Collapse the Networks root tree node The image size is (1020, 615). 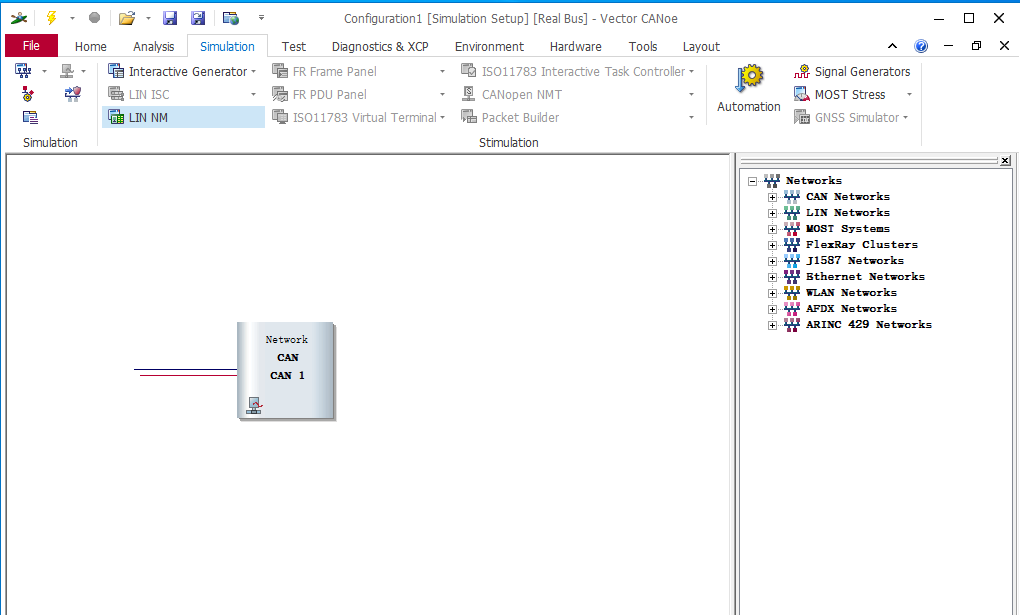click(x=753, y=181)
